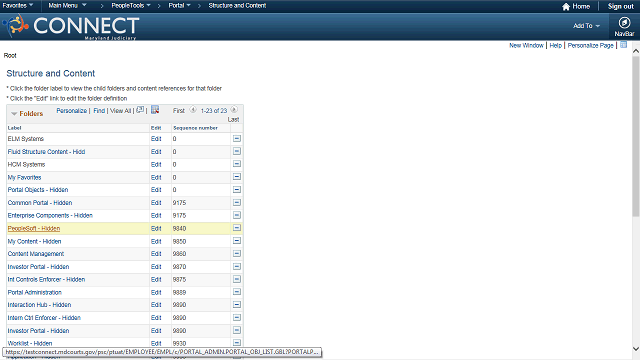The width and height of the screenshot is (640, 360).
Task: Go to Last row link
Action: (x=233, y=120)
